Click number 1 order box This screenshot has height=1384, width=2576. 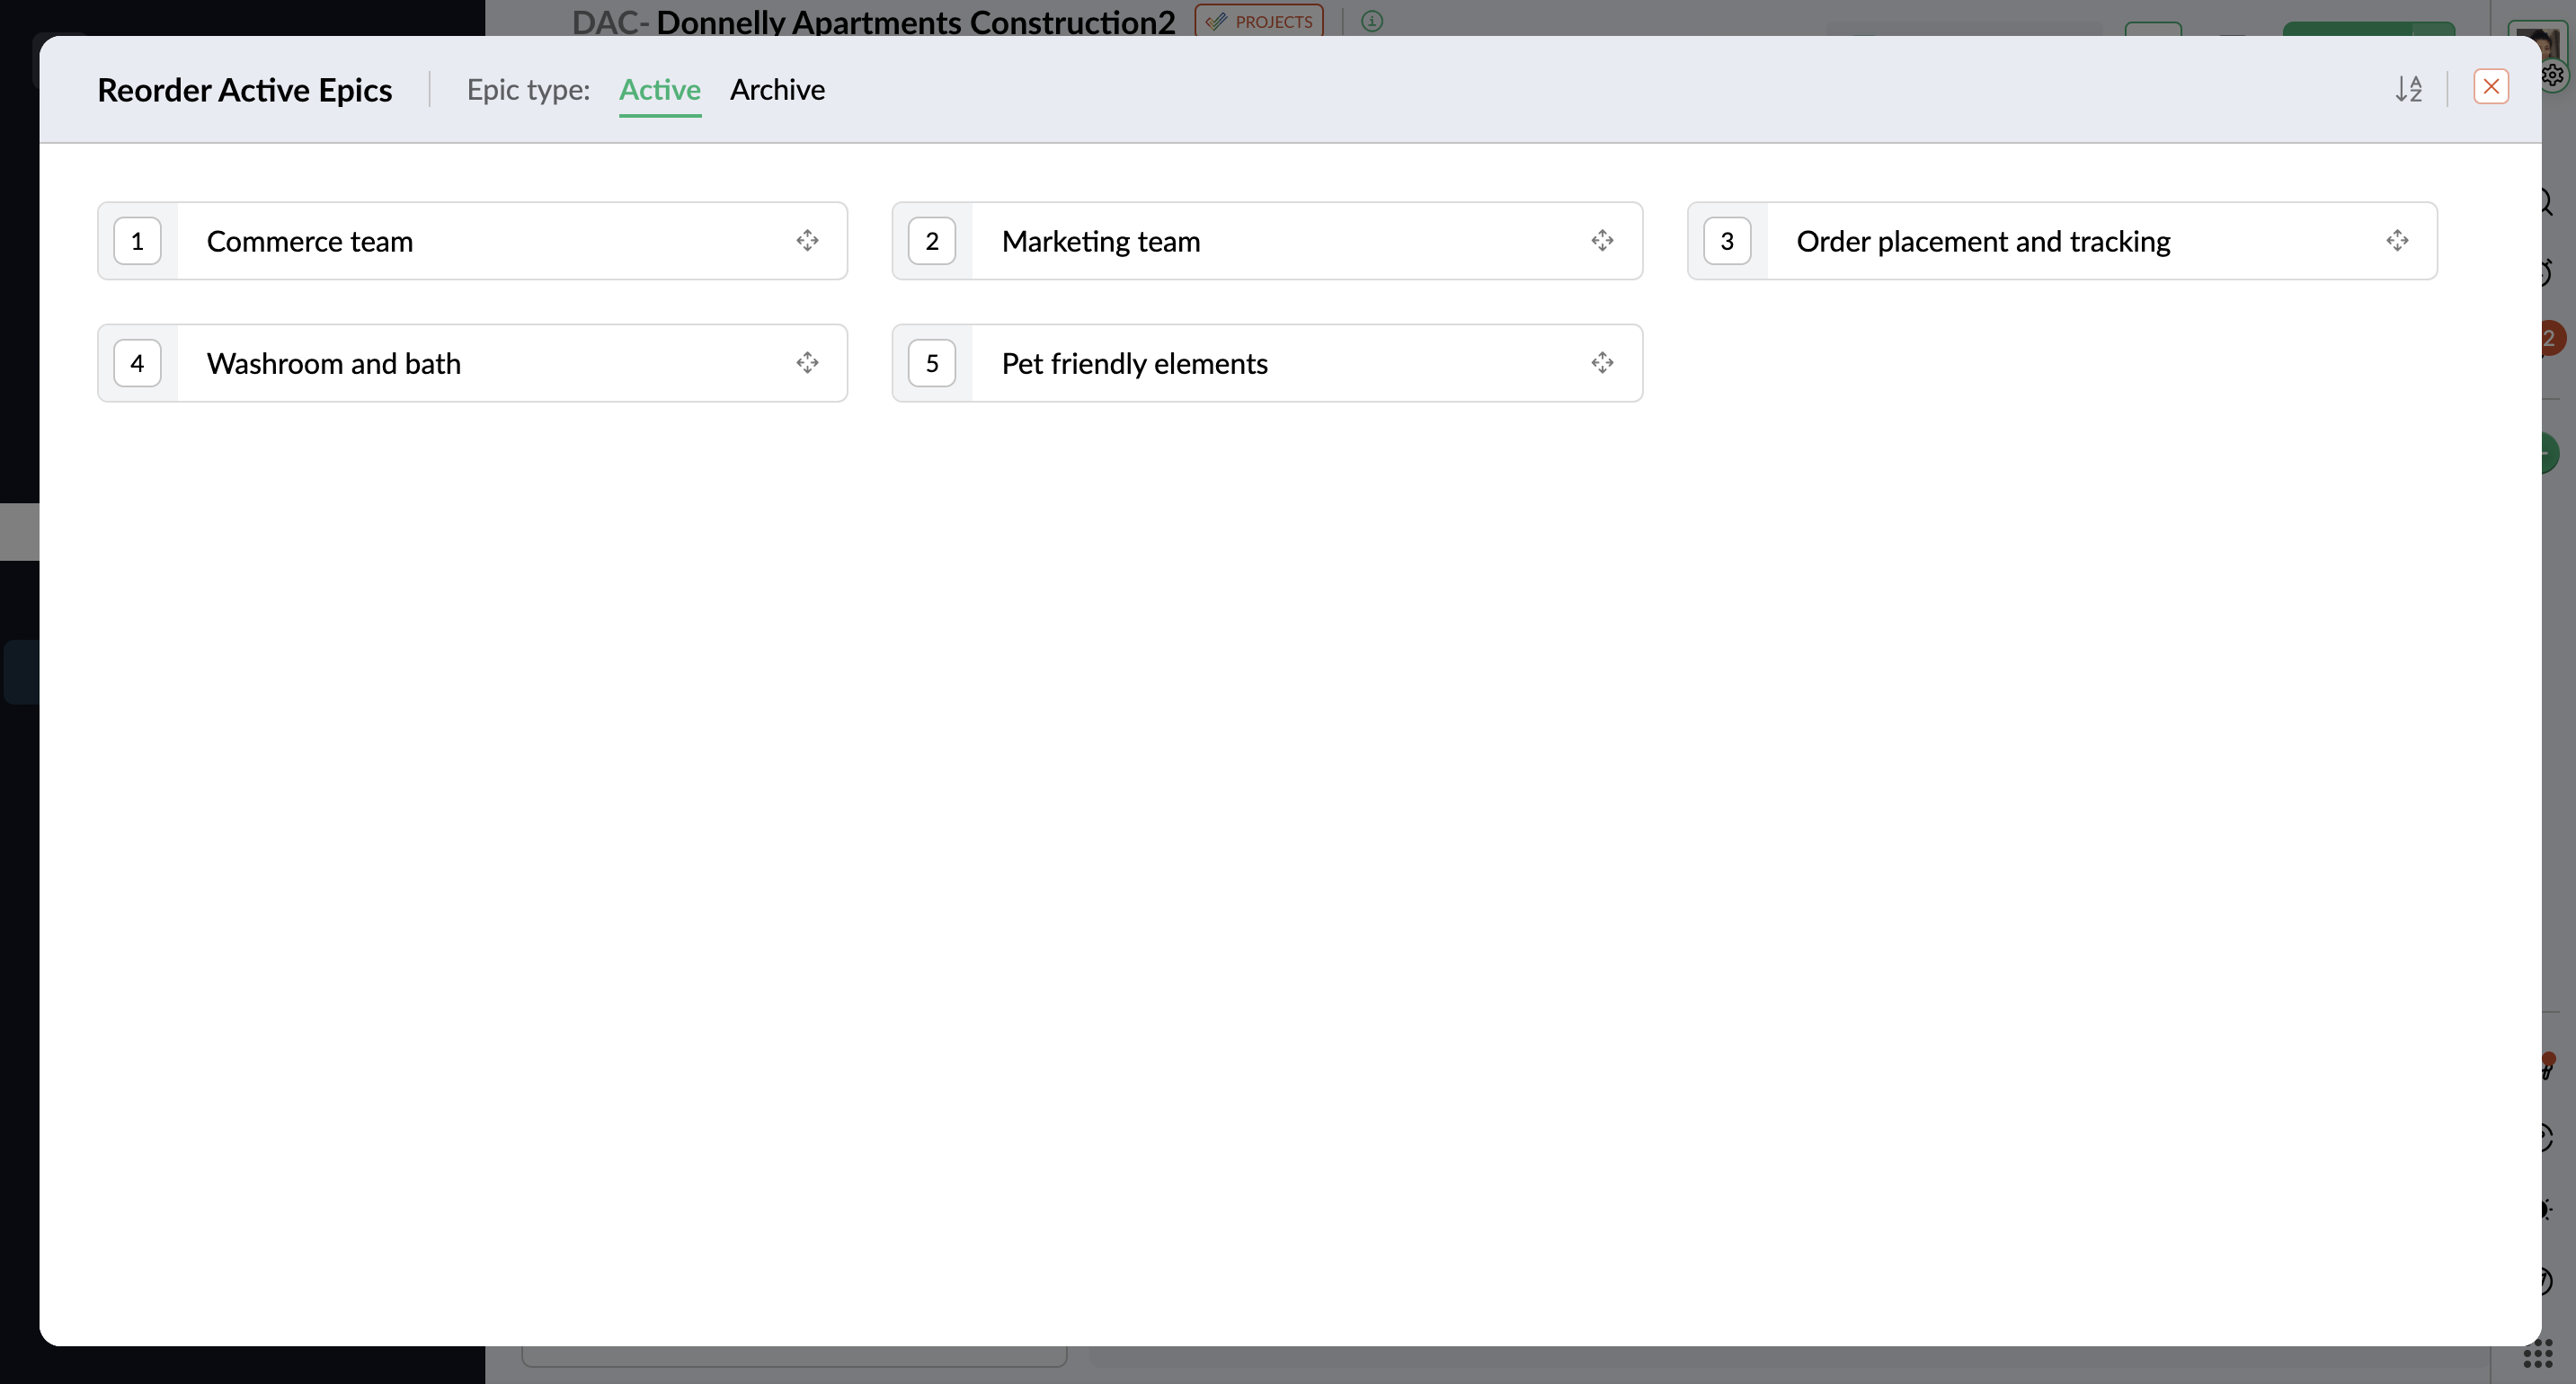137,241
